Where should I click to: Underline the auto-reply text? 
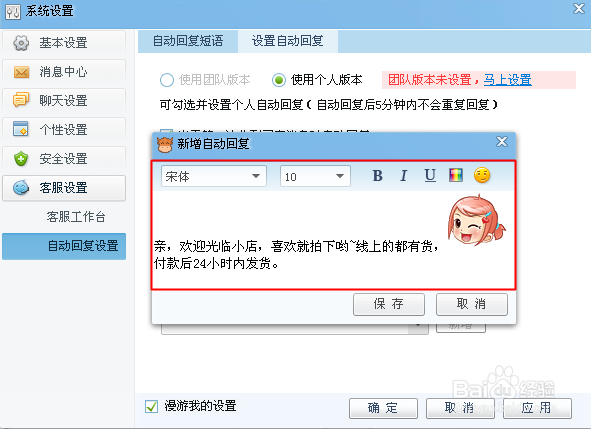coord(430,176)
